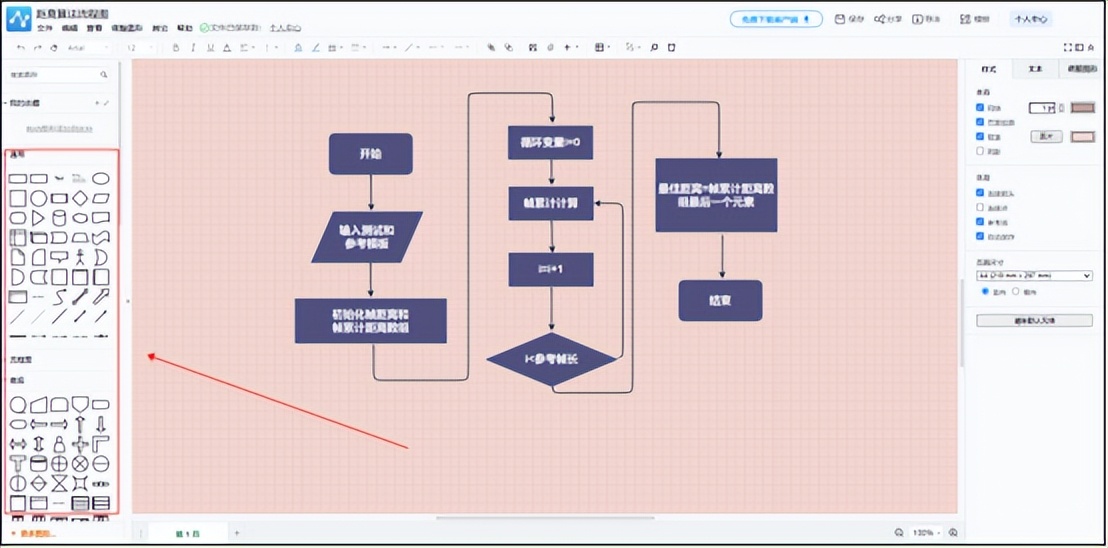Switch to the Arrange tab in right panel
This screenshot has width=1108, height=548.
pos(1080,69)
